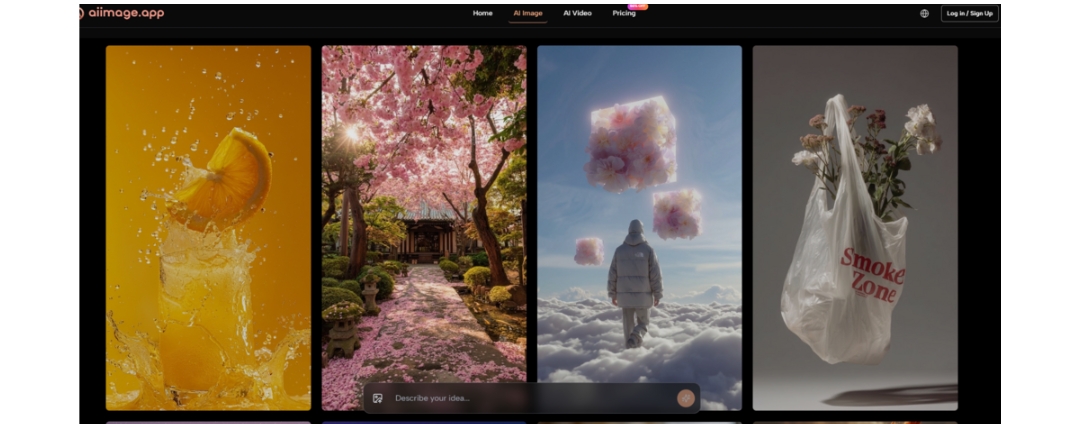Open the Pricing page
The image size is (1079, 424).
tap(624, 13)
